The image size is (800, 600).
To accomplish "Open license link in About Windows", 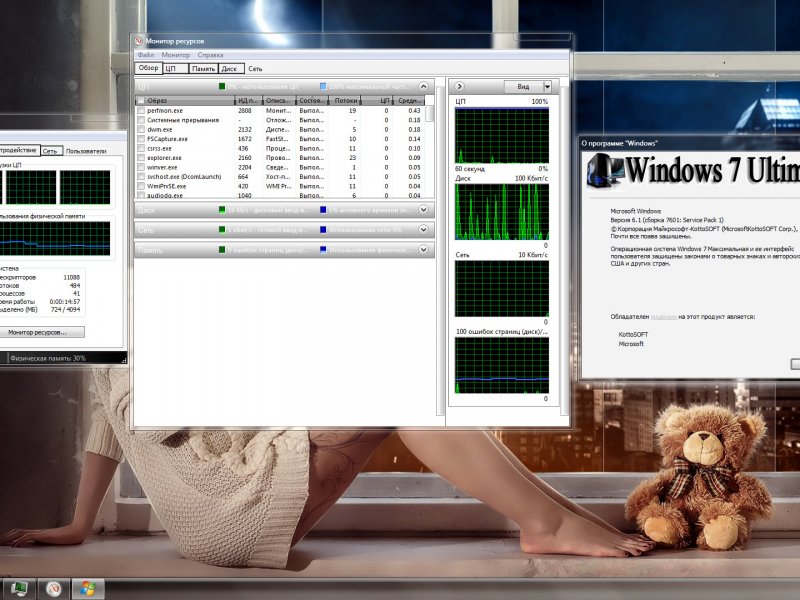I will coord(664,317).
